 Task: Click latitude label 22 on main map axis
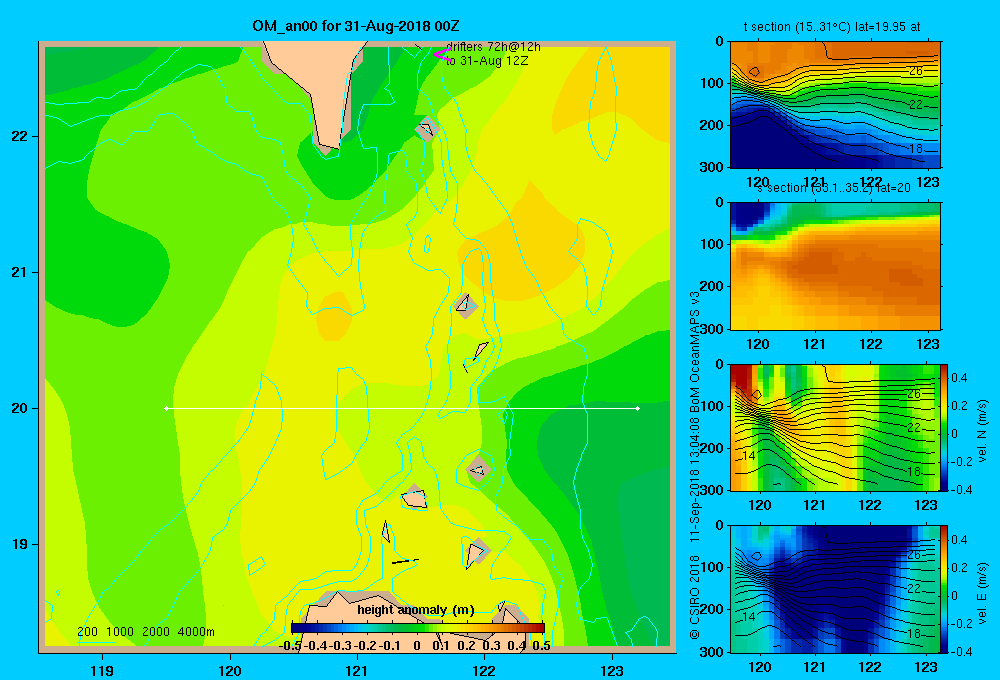coord(19,137)
